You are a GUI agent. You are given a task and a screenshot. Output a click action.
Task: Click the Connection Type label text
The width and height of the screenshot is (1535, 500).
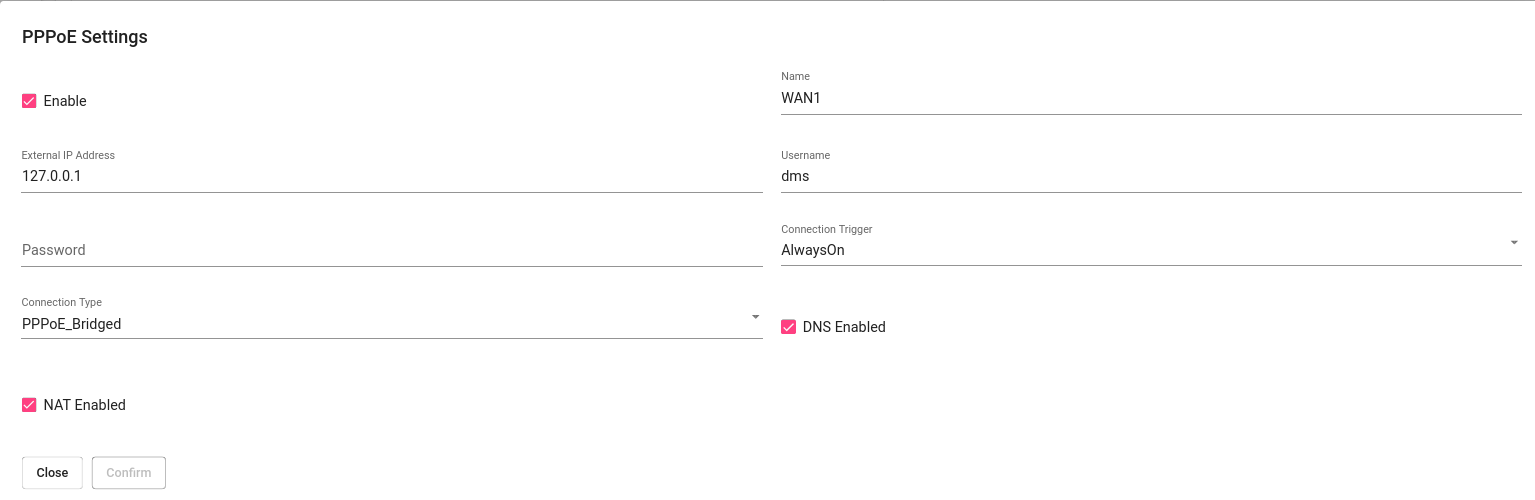coord(62,302)
